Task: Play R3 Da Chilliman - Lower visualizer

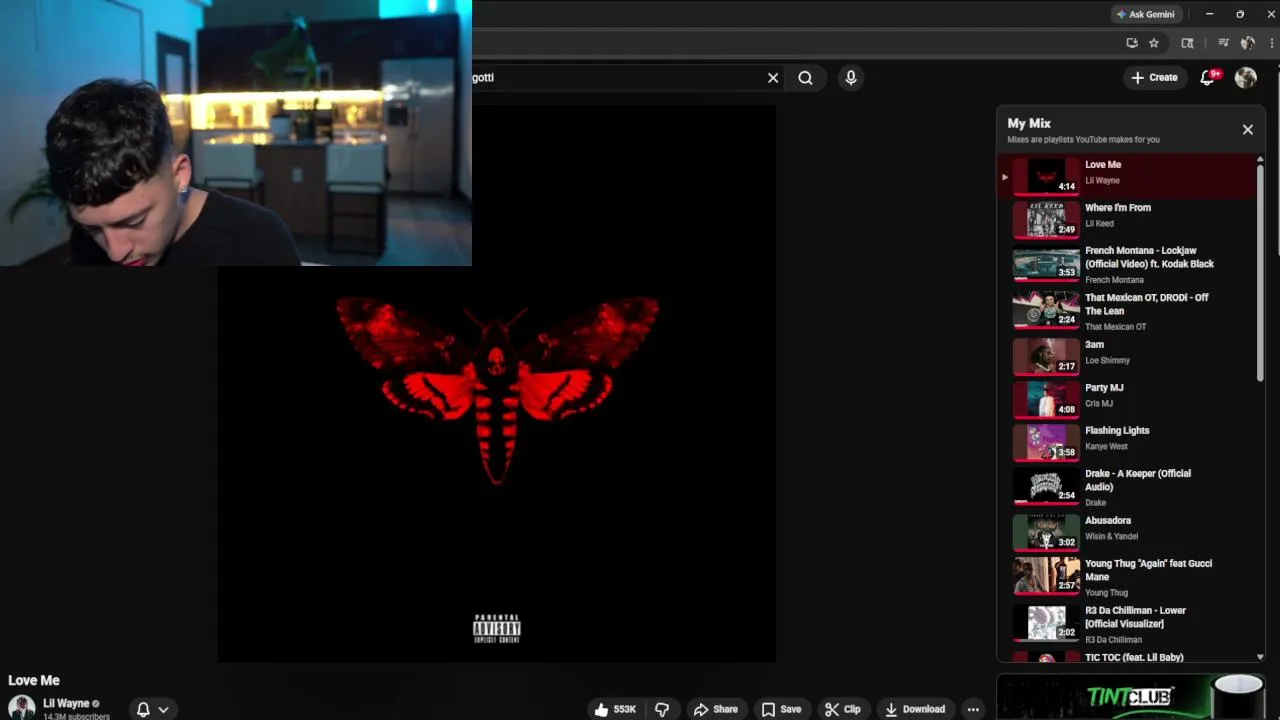Action: click(1127, 624)
